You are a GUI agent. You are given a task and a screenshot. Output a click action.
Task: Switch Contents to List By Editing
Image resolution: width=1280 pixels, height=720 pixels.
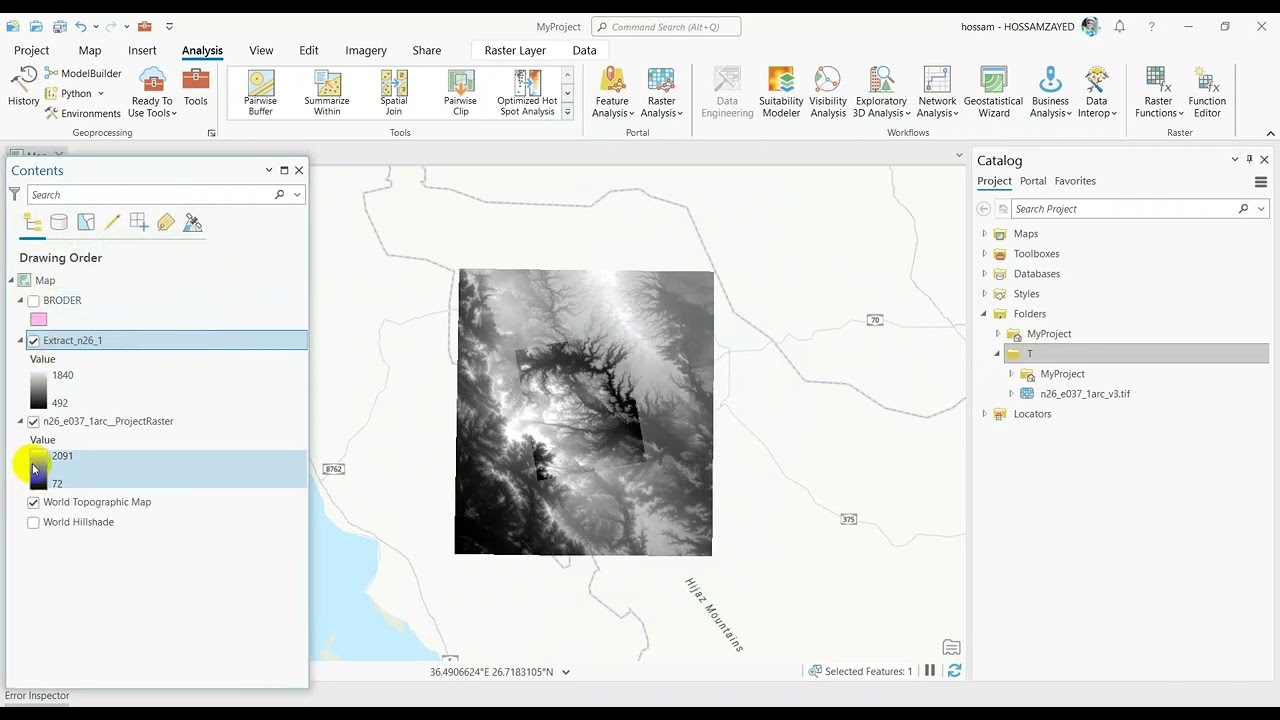112,223
